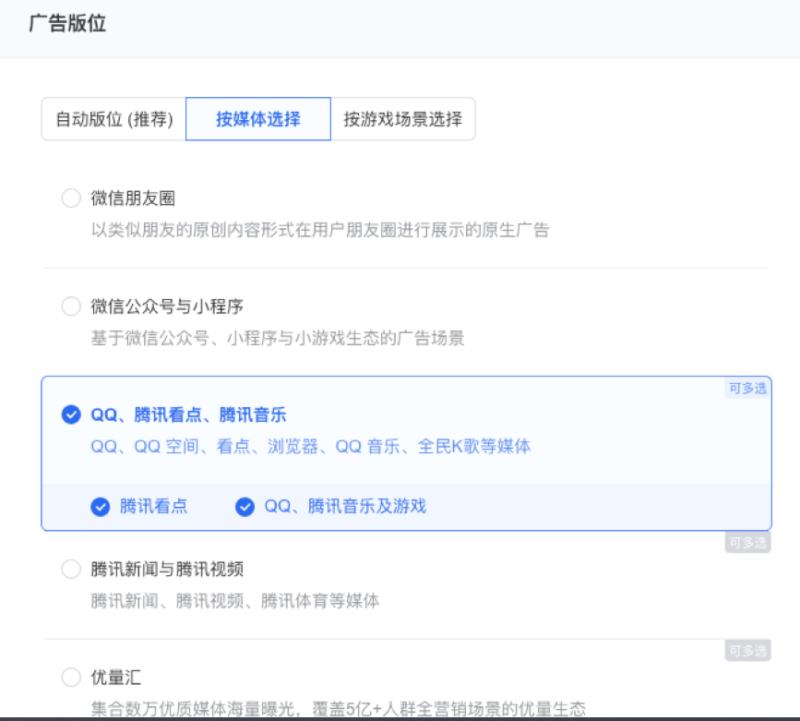Click the checkmark on QQ、腾讯看点、腾讯音乐 header
800x721 pixels.
(x=71, y=412)
